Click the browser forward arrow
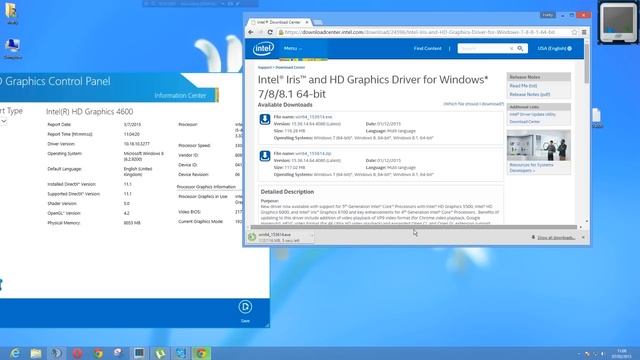This screenshot has width=640, height=360. [x=260, y=32]
